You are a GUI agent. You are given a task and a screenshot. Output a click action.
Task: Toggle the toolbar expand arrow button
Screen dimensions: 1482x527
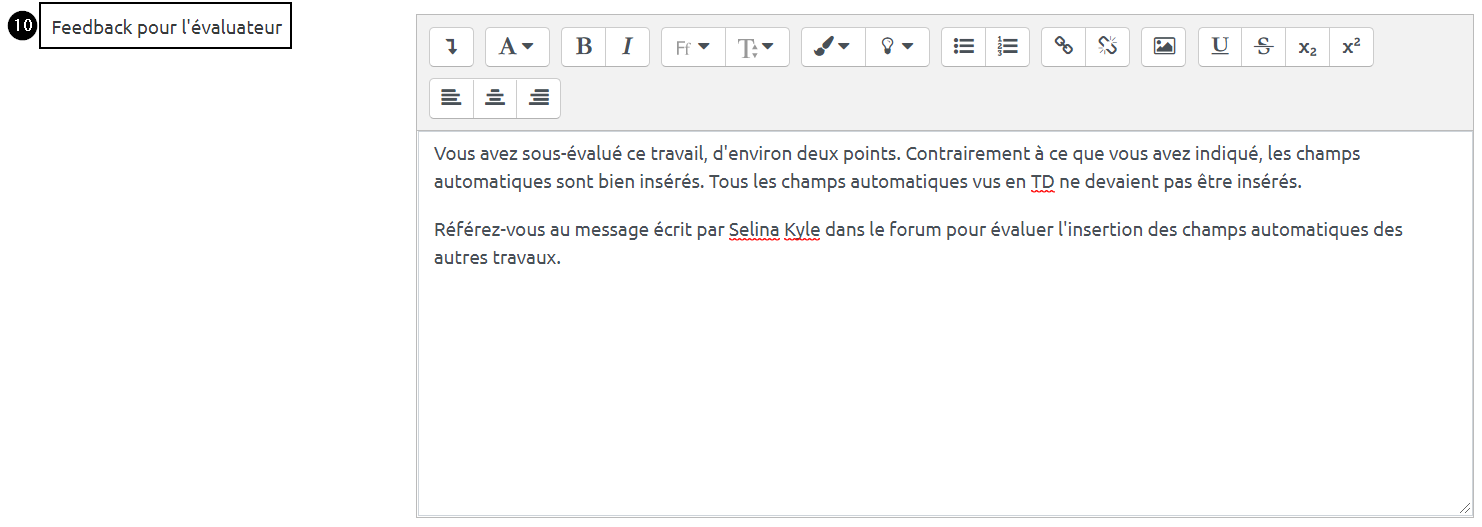coord(451,47)
